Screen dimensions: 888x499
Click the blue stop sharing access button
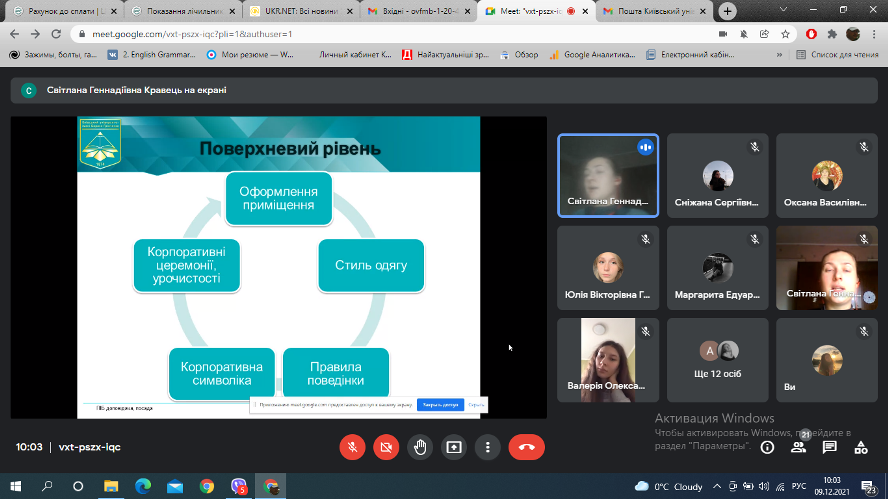pos(440,404)
